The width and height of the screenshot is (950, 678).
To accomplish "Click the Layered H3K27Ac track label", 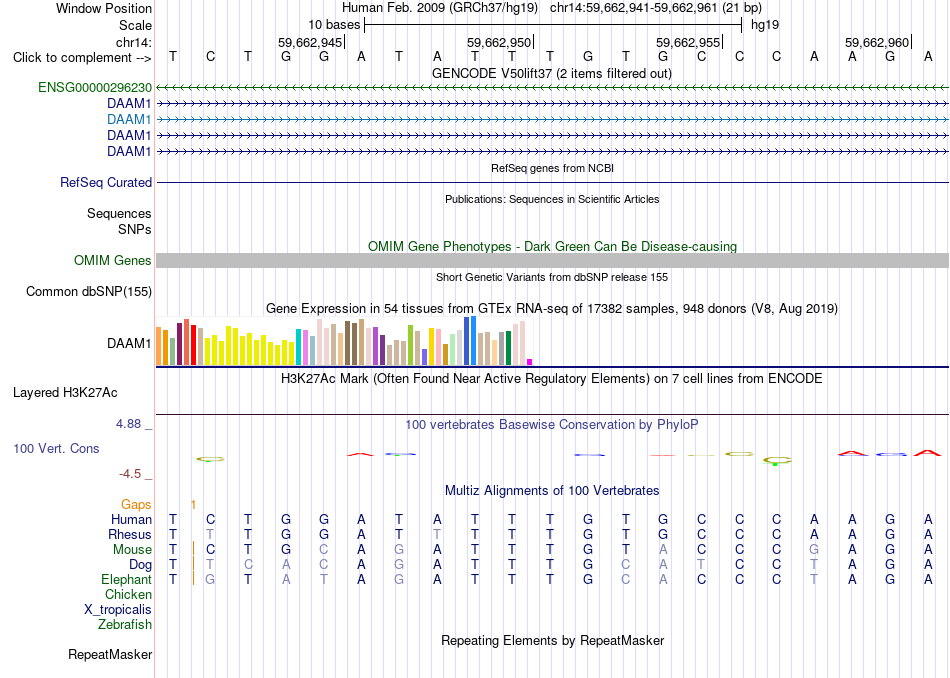I will [x=65, y=393].
